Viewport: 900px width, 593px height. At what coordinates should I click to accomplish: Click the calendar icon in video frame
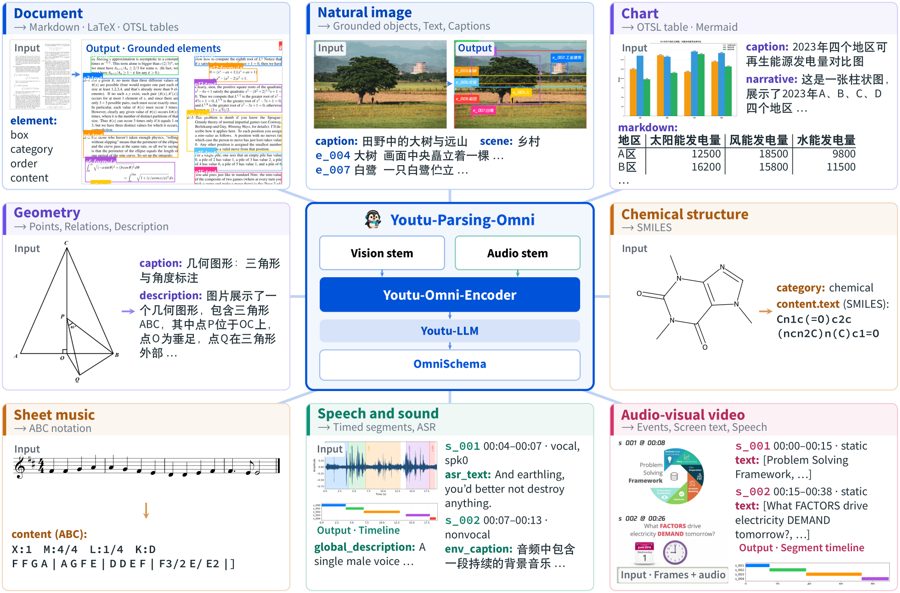[644, 553]
